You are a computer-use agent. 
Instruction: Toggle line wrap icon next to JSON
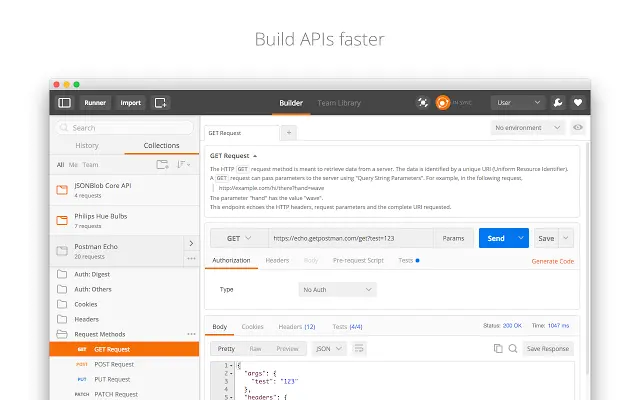(359, 349)
